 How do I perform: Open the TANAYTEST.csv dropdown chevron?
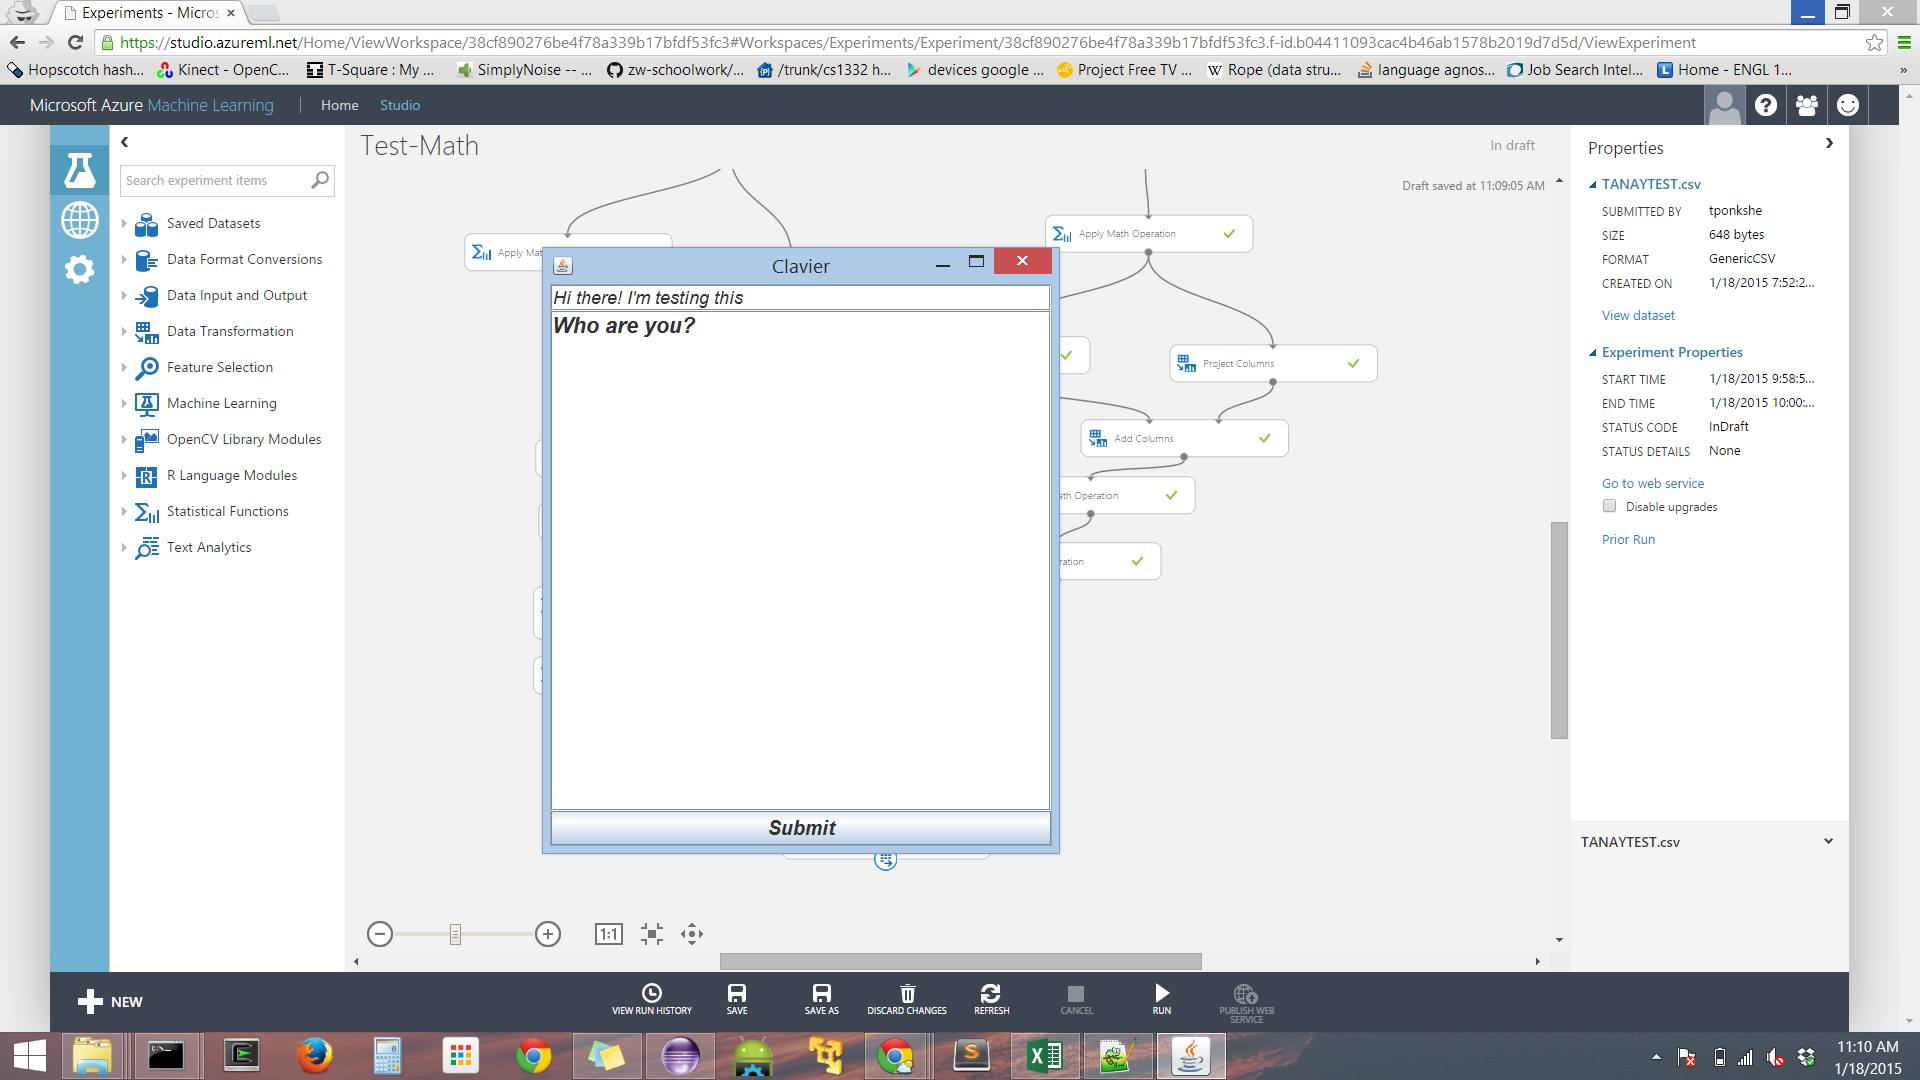coord(1828,841)
